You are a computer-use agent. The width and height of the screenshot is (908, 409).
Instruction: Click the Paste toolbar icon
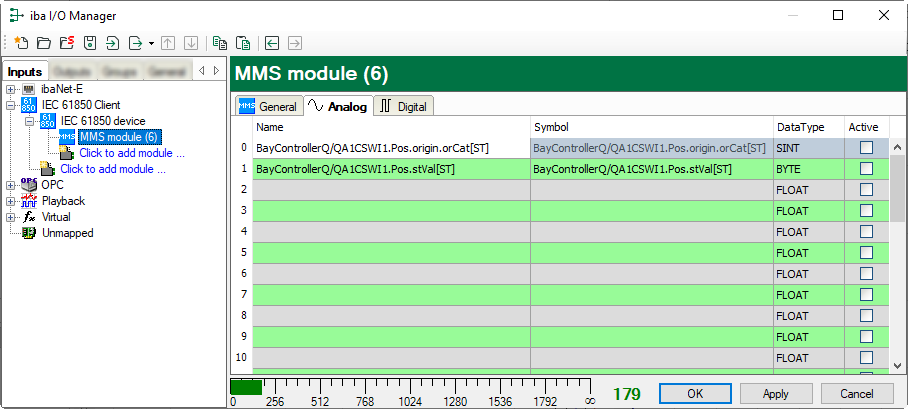242,43
